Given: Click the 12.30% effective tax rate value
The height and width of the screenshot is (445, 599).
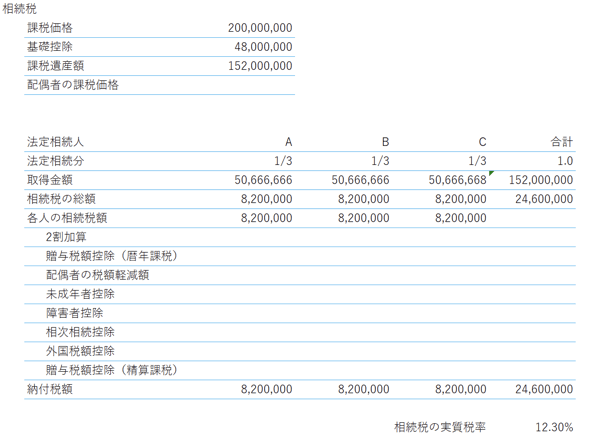Looking at the screenshot, I should 554,427.
